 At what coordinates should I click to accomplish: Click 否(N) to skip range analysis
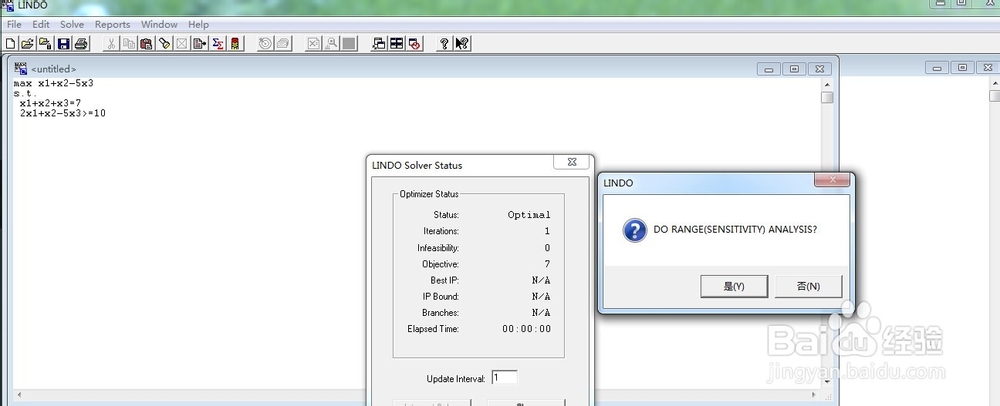point(808,286)
